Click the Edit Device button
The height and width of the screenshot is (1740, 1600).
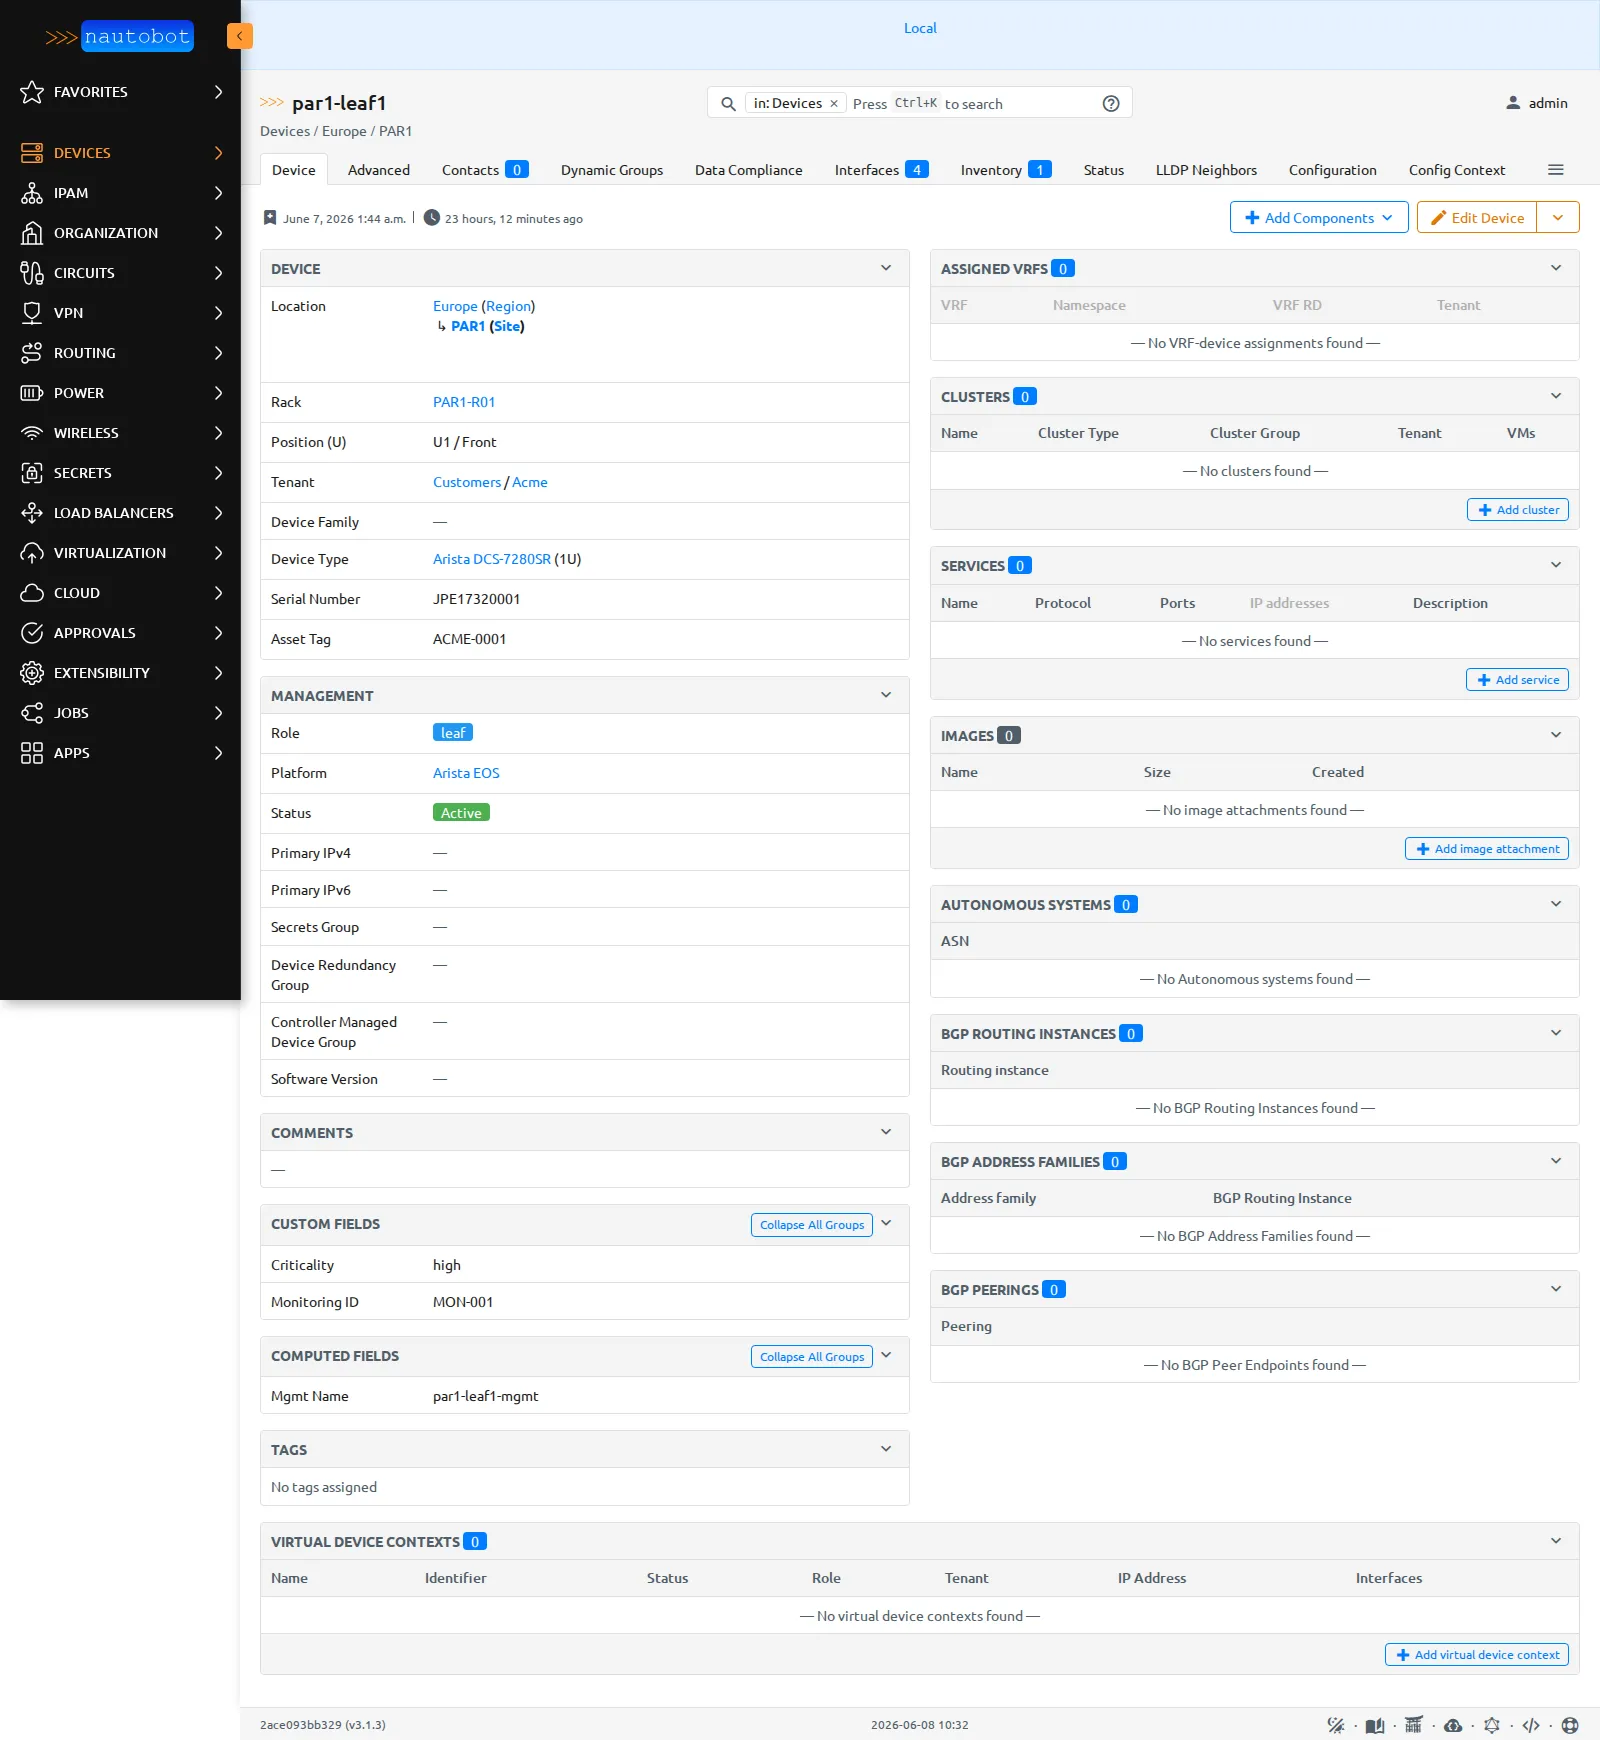pyautogui.click(x=1477, y=218)
